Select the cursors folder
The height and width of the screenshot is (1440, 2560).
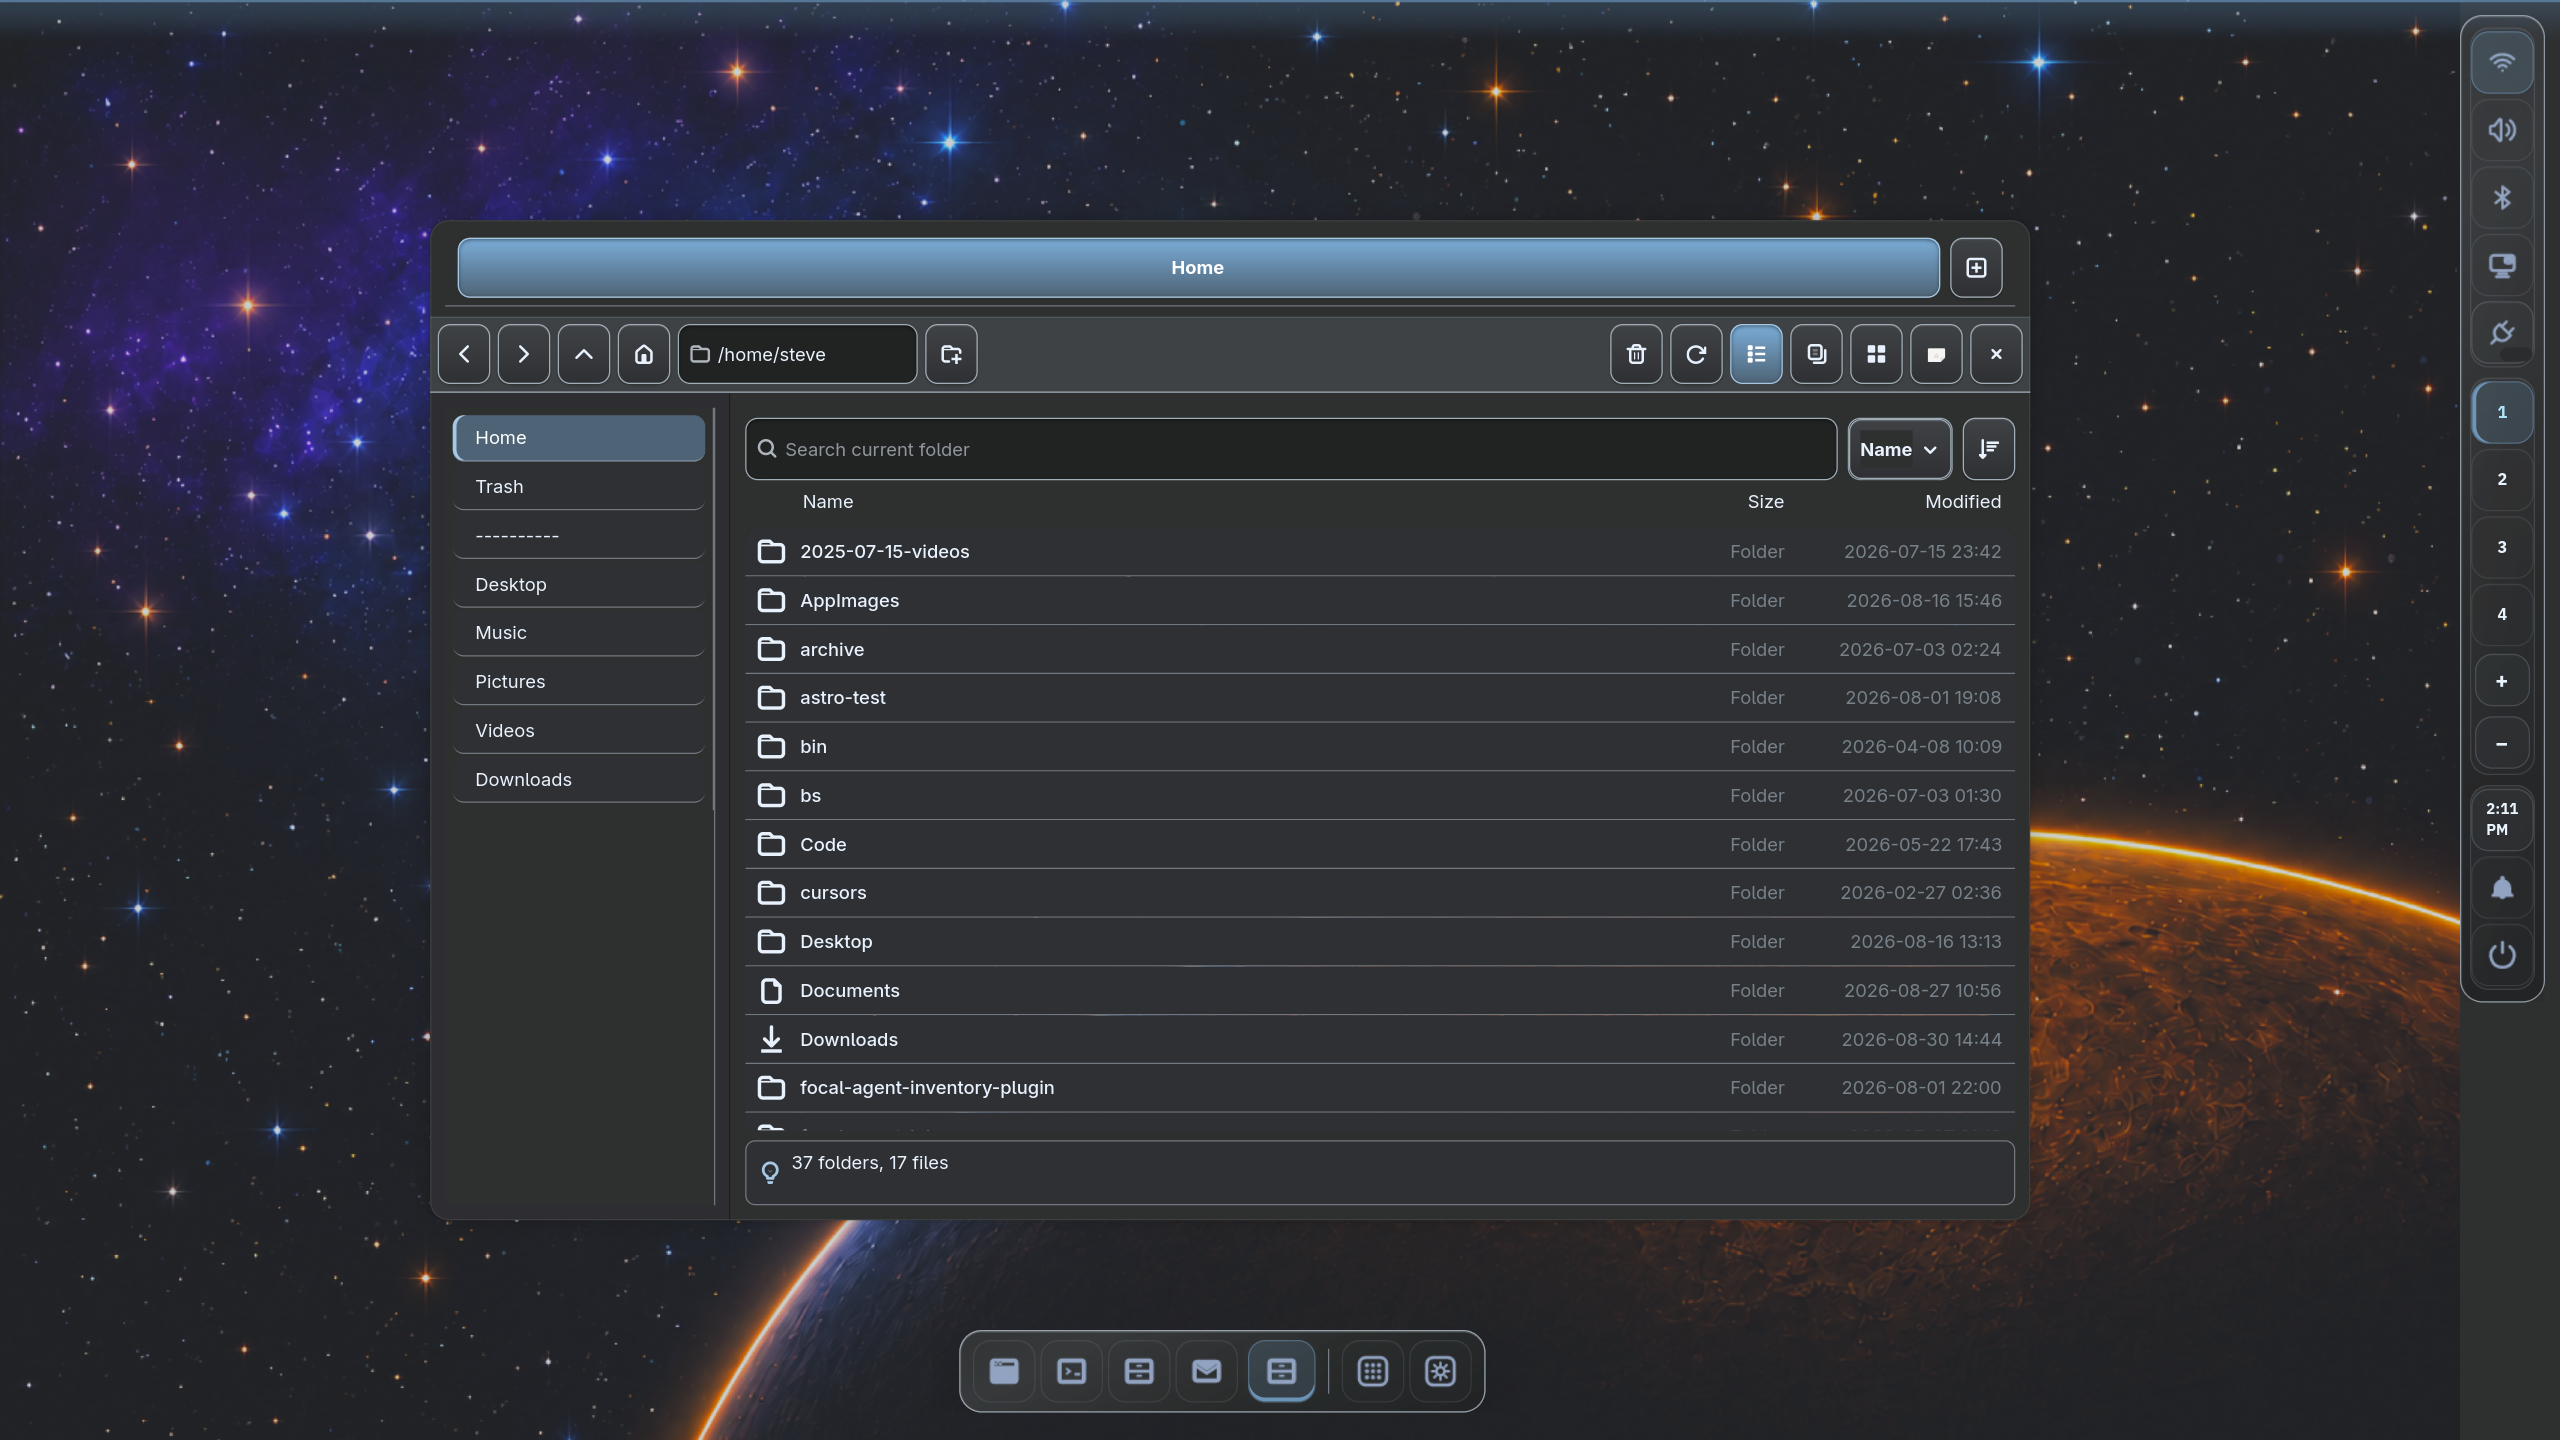coord(1380,893)
